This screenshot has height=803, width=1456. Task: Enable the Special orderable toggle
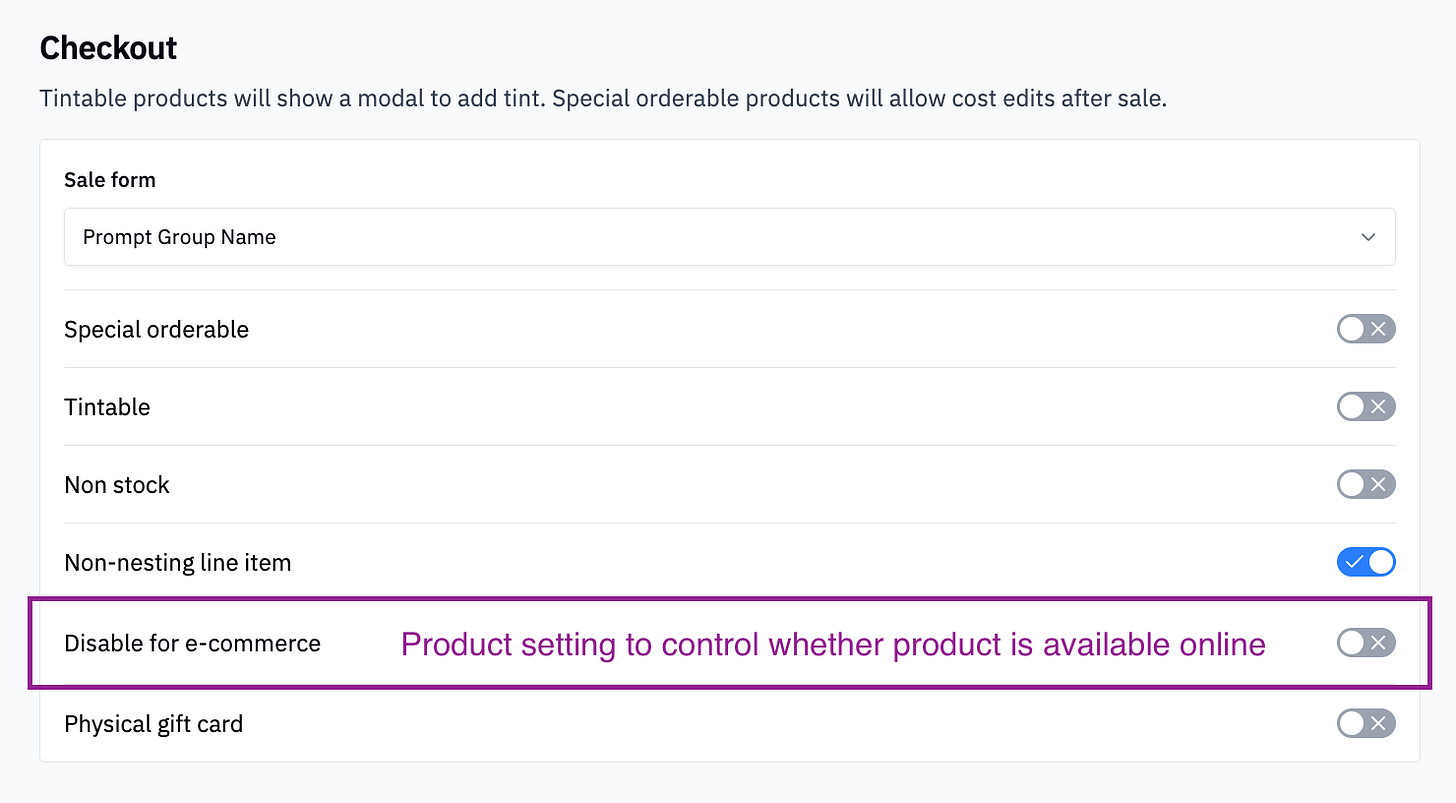coord(1366,329)
